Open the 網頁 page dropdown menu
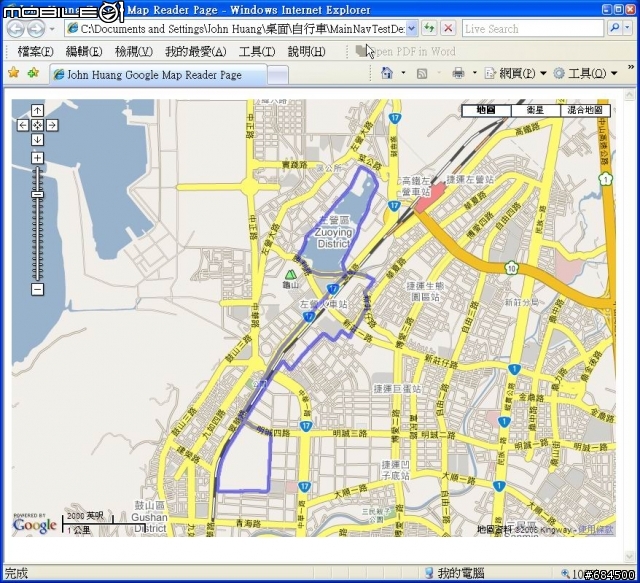 point(516,73)
